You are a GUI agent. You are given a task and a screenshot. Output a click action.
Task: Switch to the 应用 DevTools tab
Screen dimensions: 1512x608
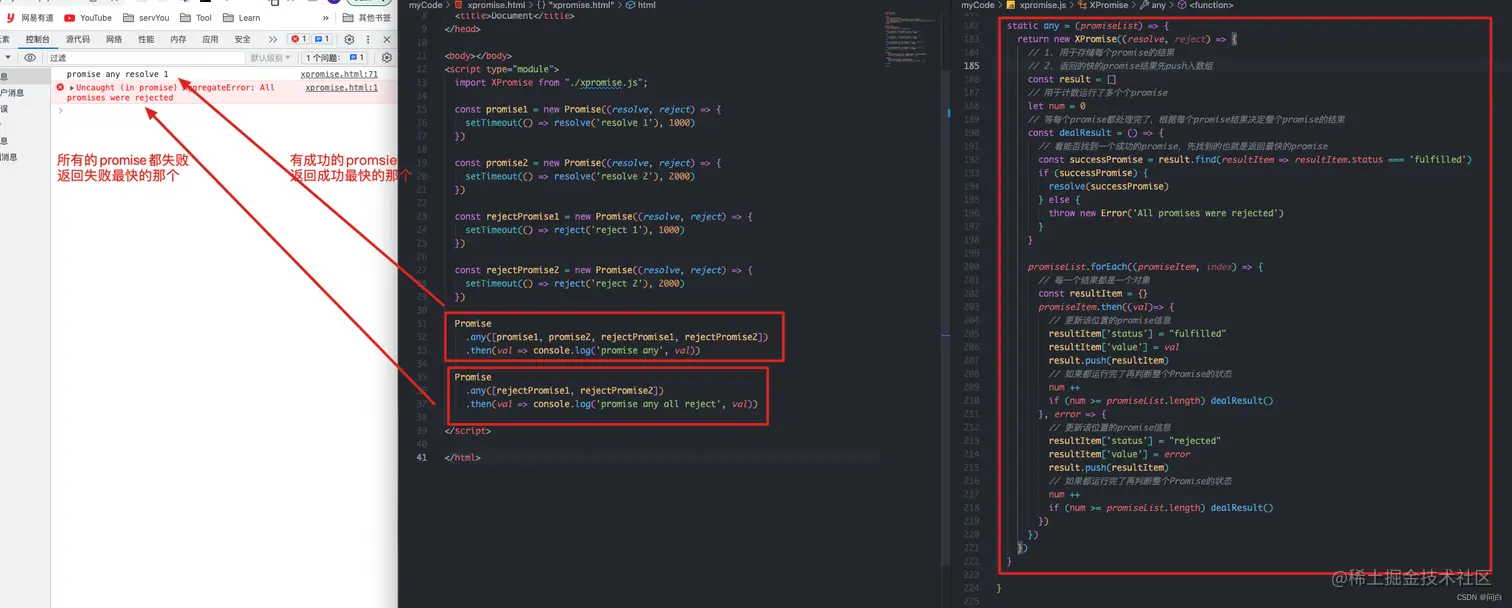pyautogui.click(x=210, y=39)
